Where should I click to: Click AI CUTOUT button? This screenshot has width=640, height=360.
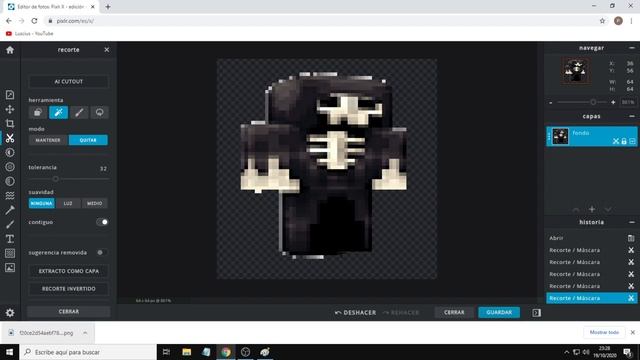pos(69,82)
